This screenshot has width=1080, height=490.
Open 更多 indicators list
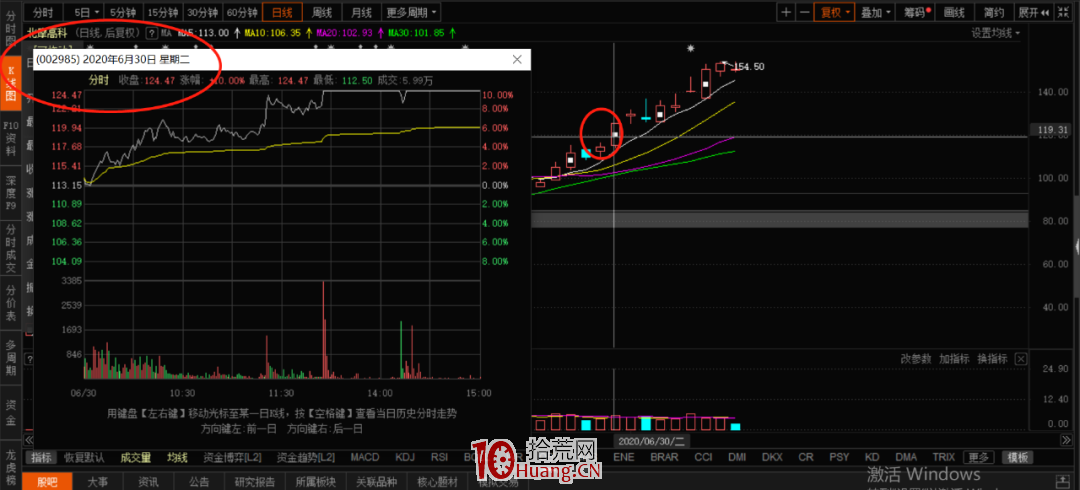tap(979, 457)
